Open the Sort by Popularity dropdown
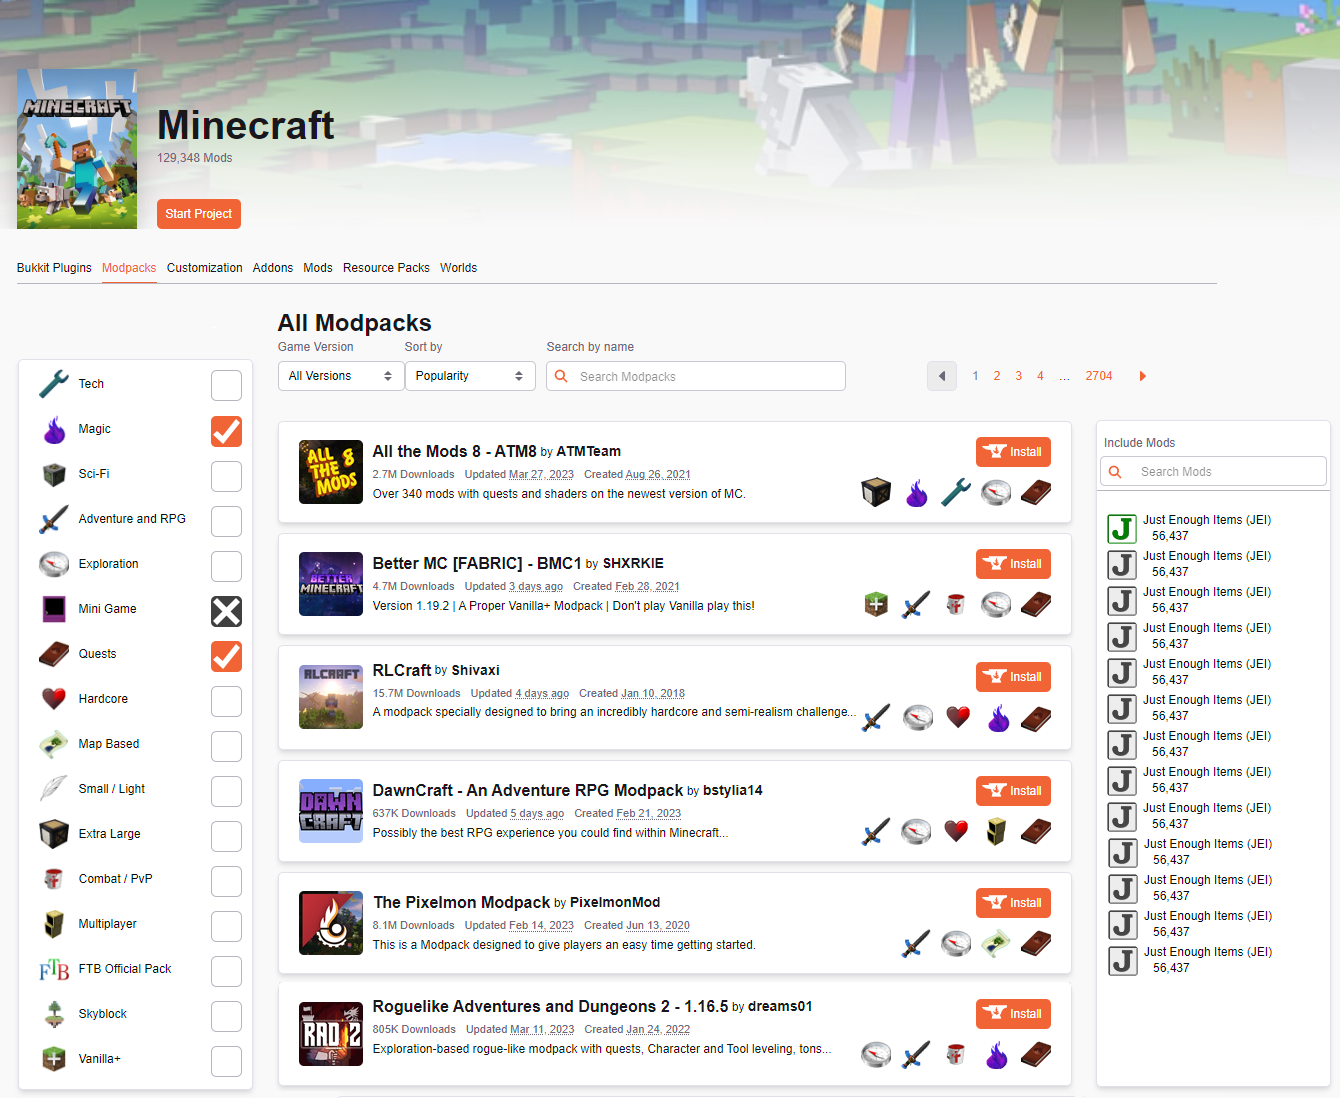 469,376
